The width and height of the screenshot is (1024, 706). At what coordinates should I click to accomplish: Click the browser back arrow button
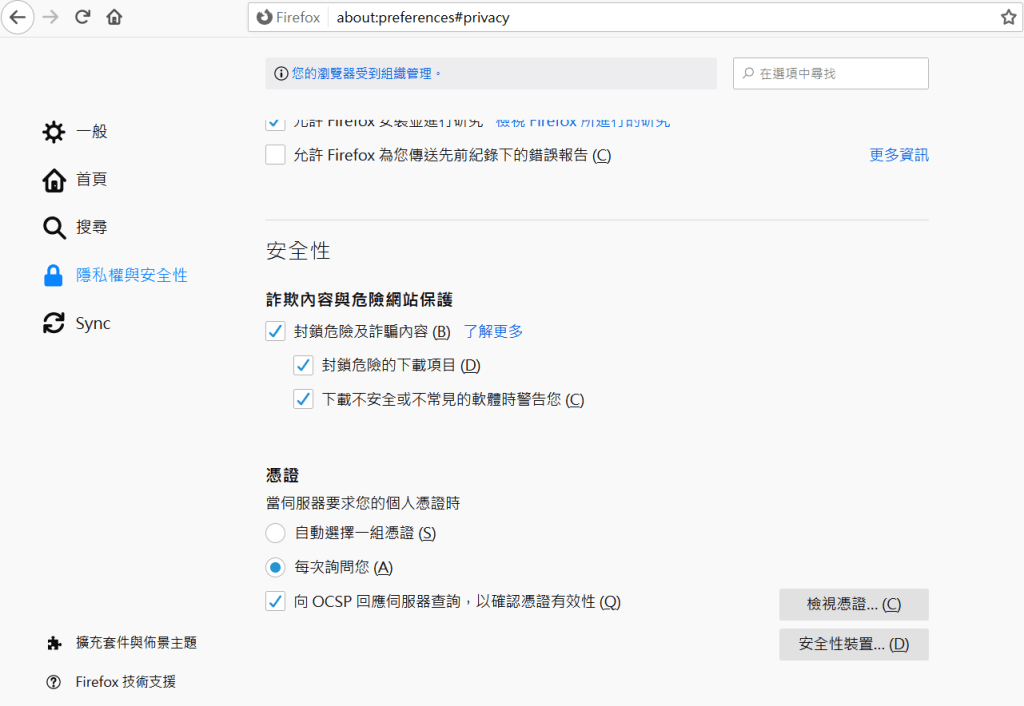coord(18,17)
